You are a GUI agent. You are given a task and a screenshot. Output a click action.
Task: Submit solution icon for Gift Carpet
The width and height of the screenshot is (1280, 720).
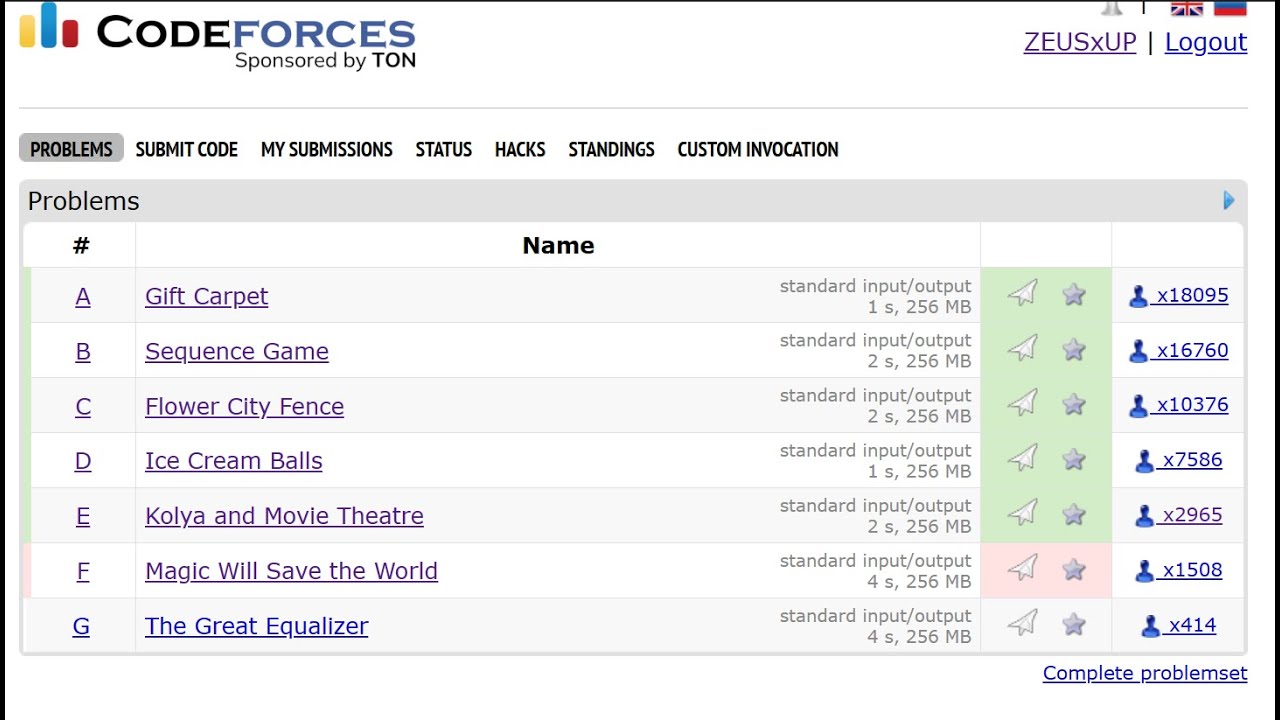[1022, 293]
